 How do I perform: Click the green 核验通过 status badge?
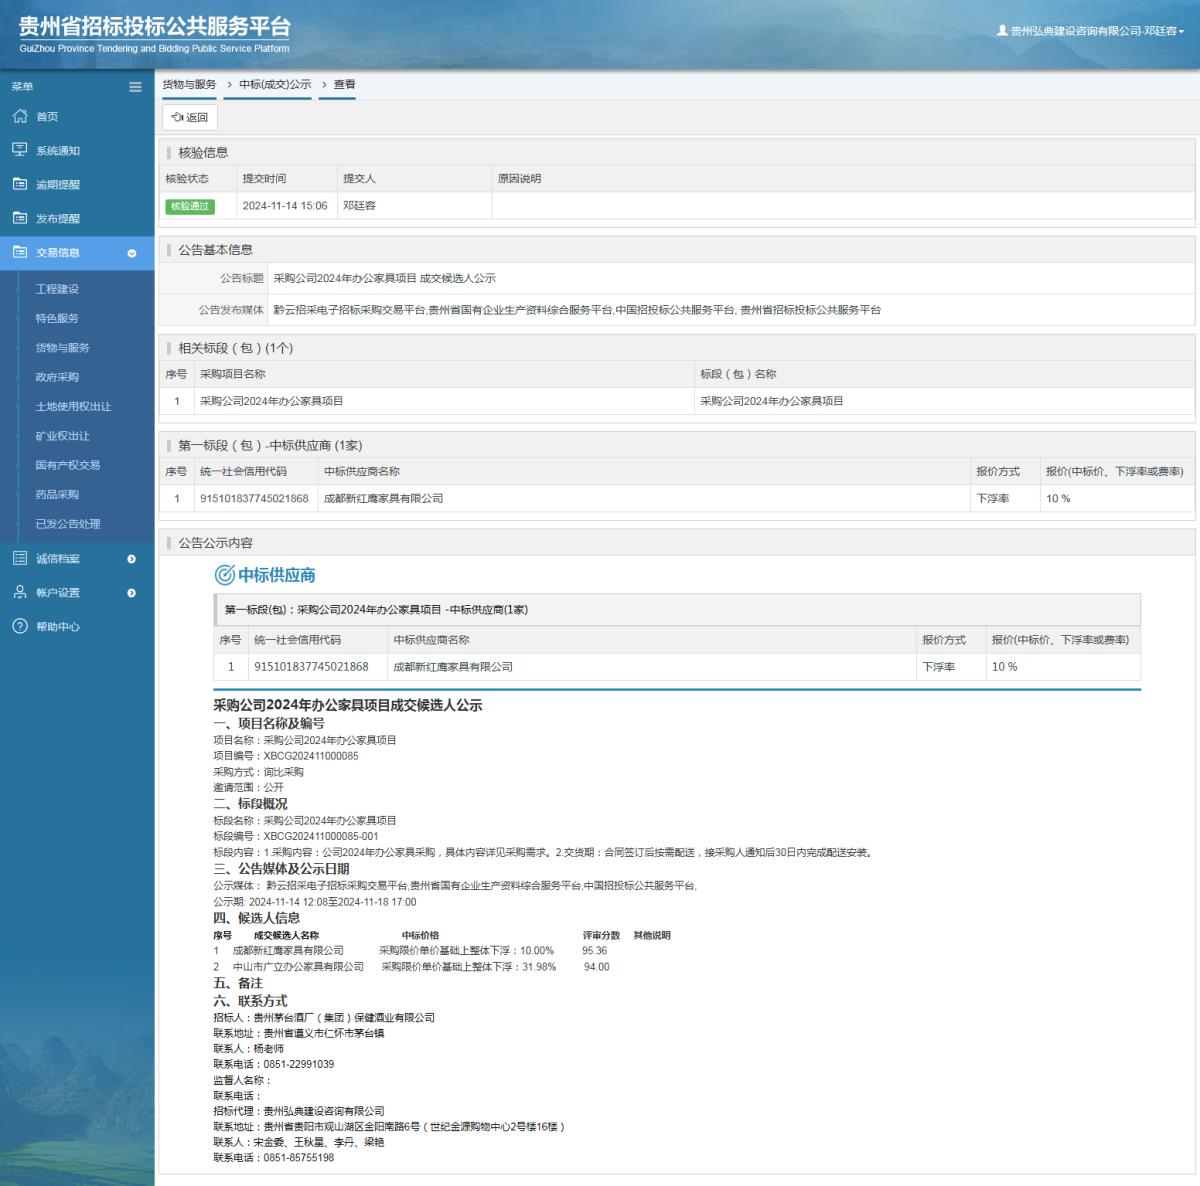click(190, 206)
